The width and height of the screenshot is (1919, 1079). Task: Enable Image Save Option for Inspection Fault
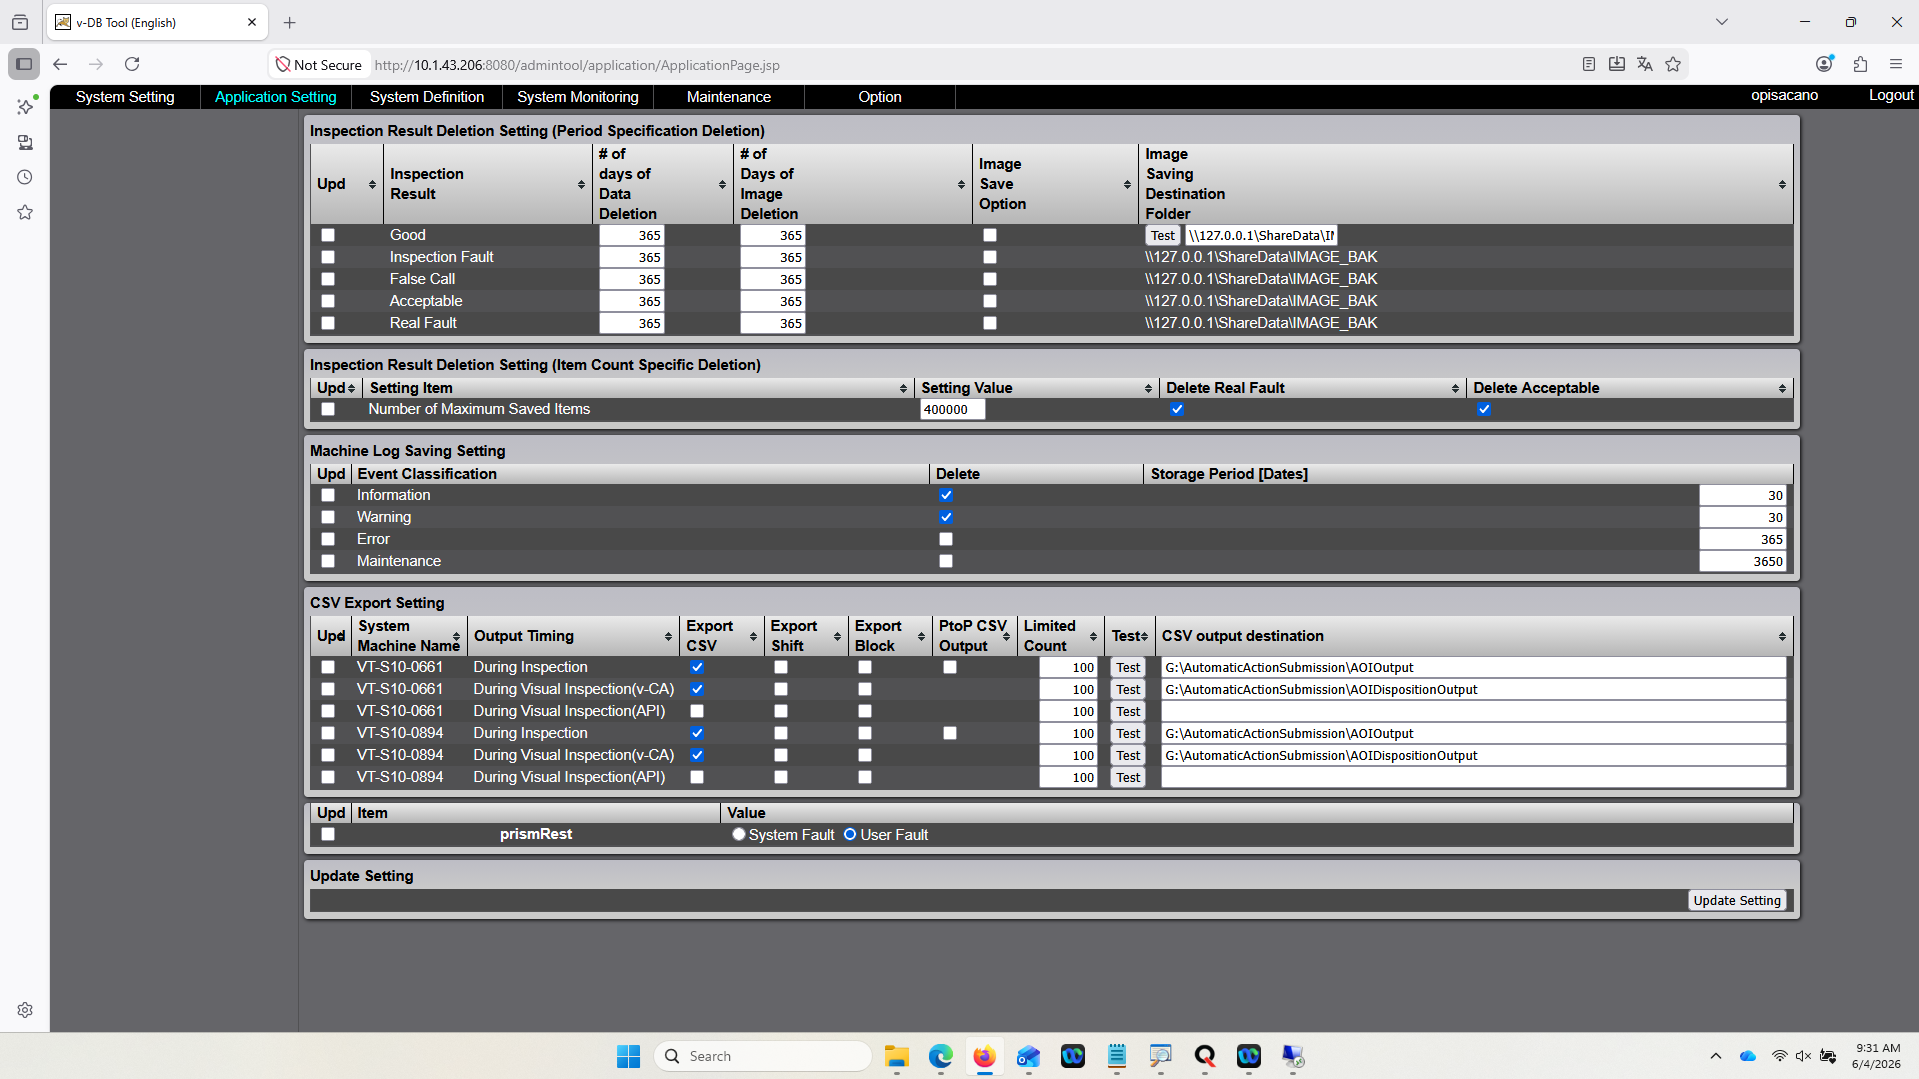tap(990, 257)
